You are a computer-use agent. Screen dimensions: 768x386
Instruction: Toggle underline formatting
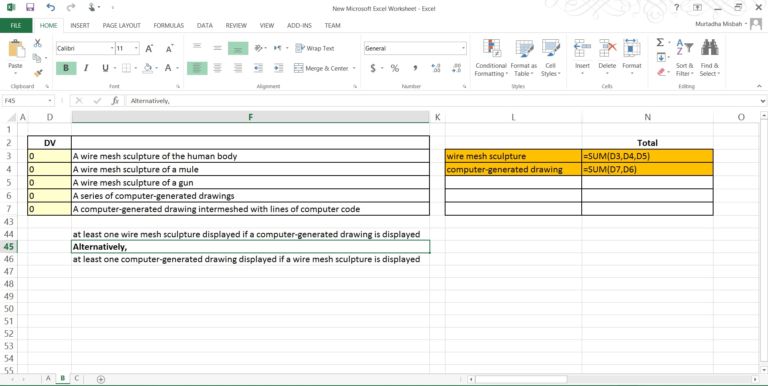coord(105,68)
